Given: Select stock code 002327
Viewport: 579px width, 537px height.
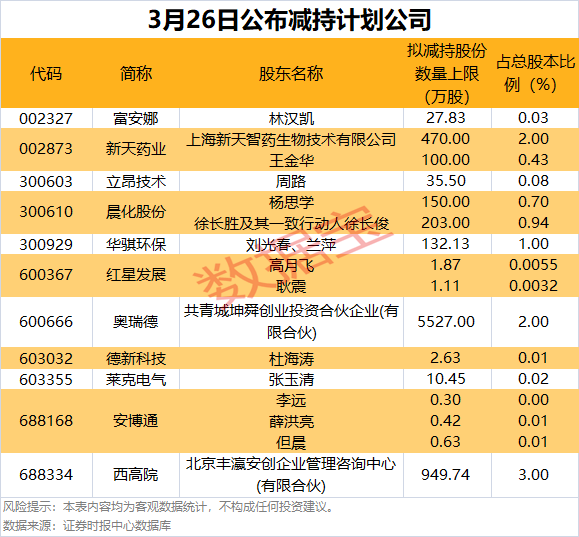Looking at the screenshot, I should 46,119.
